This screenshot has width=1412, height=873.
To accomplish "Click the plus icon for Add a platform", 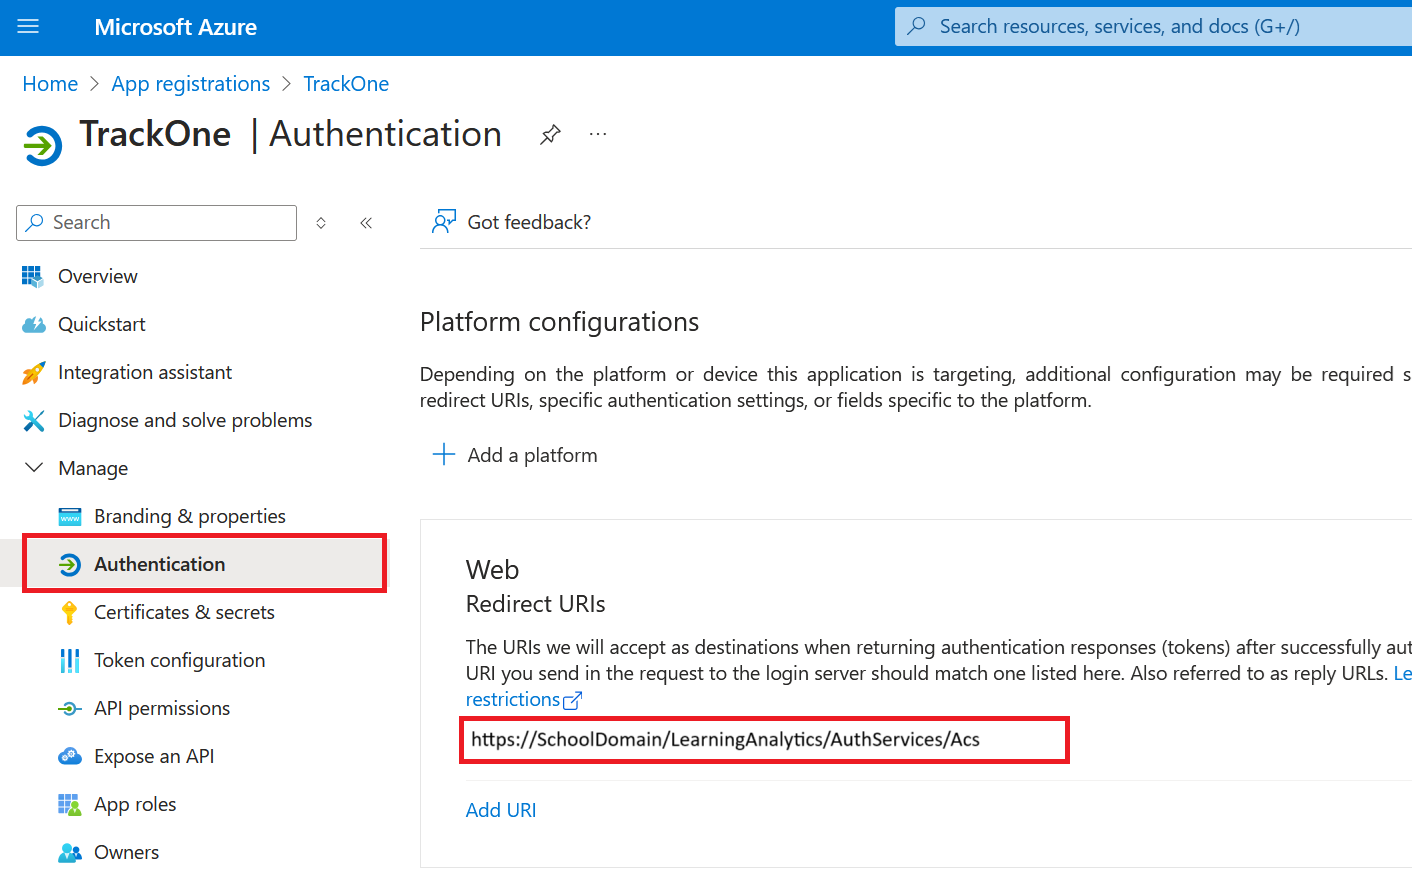I will coord(443,454).
